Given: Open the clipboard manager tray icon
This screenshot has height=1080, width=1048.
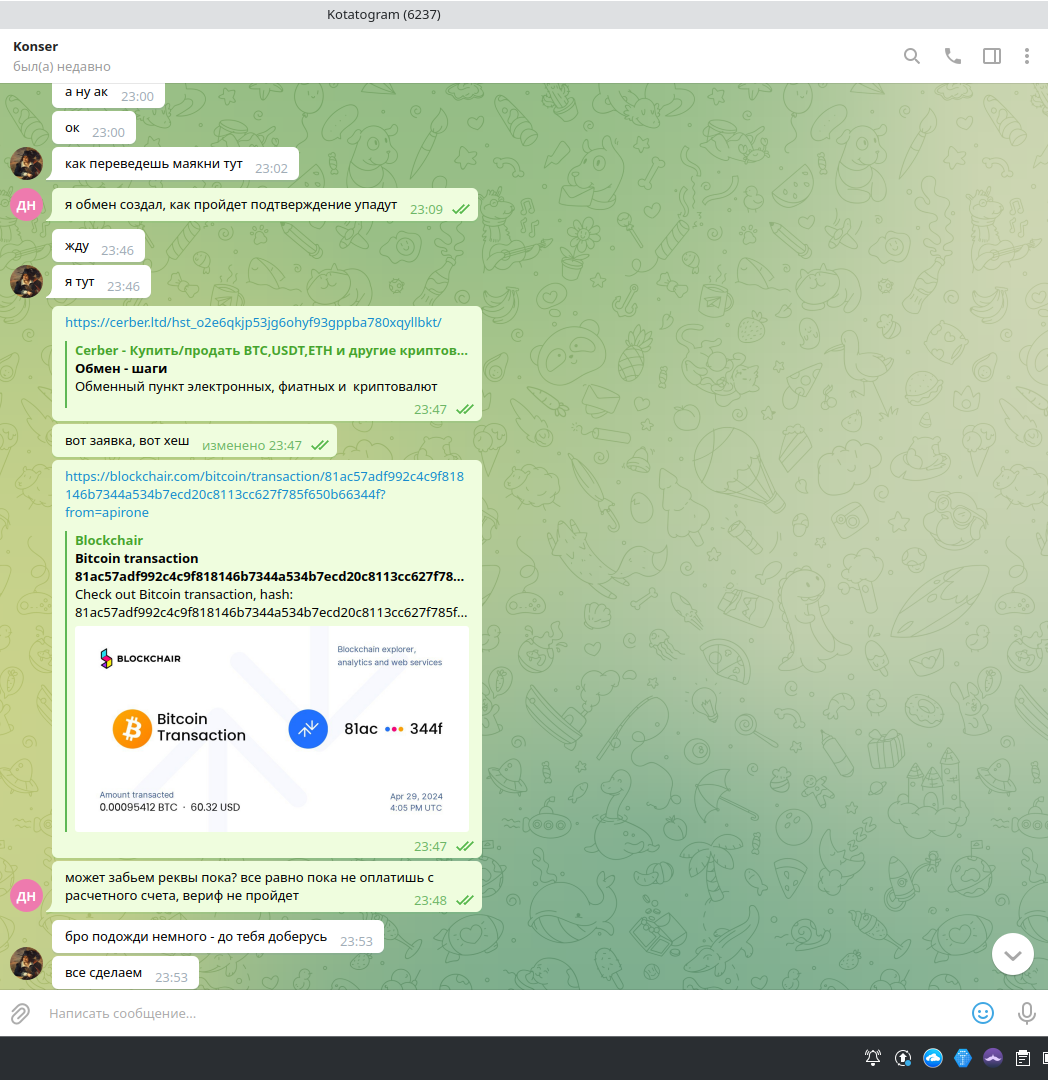Looking at the screenshot, I should tap(1023, 1057).
